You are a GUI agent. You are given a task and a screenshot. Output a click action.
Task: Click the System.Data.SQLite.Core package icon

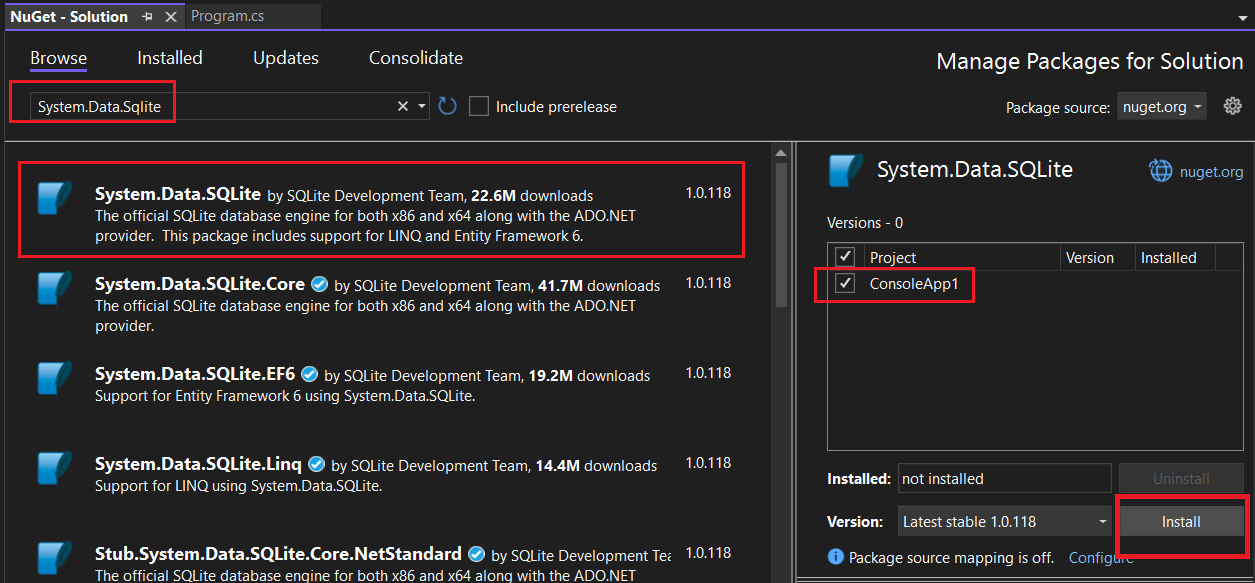point(52,289)
